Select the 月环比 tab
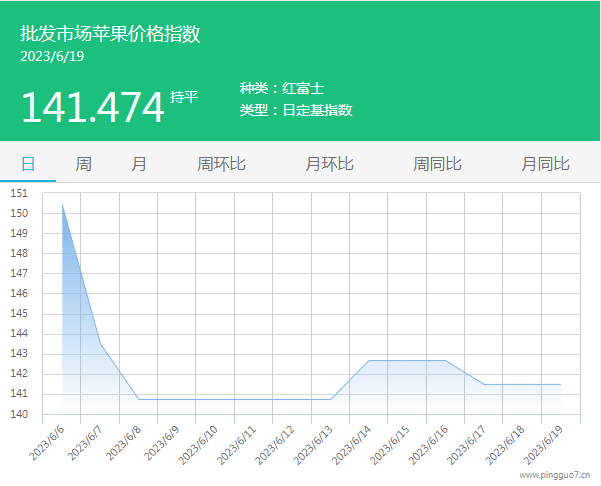This screenshot has width=601, height=486. click(x=329, y=164)
